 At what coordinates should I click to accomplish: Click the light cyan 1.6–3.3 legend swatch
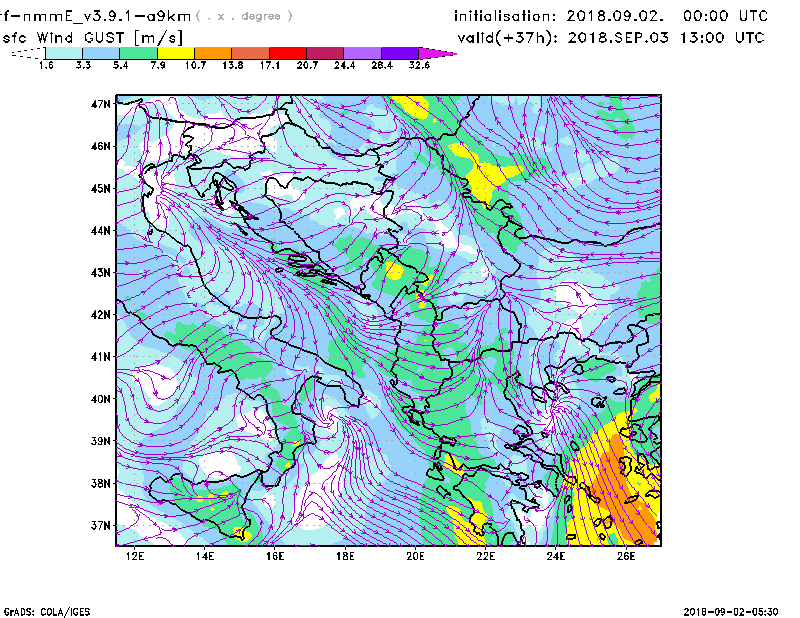click(64, 53)
